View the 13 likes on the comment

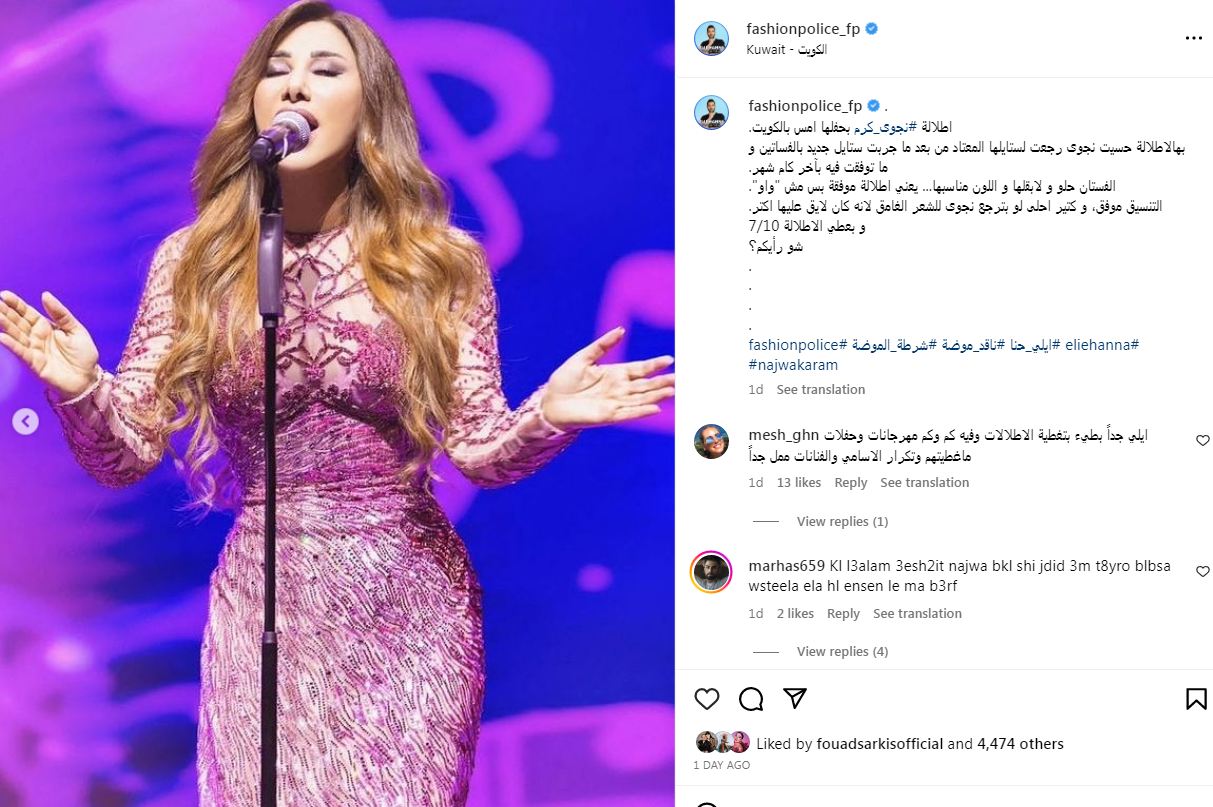(799, 483)
